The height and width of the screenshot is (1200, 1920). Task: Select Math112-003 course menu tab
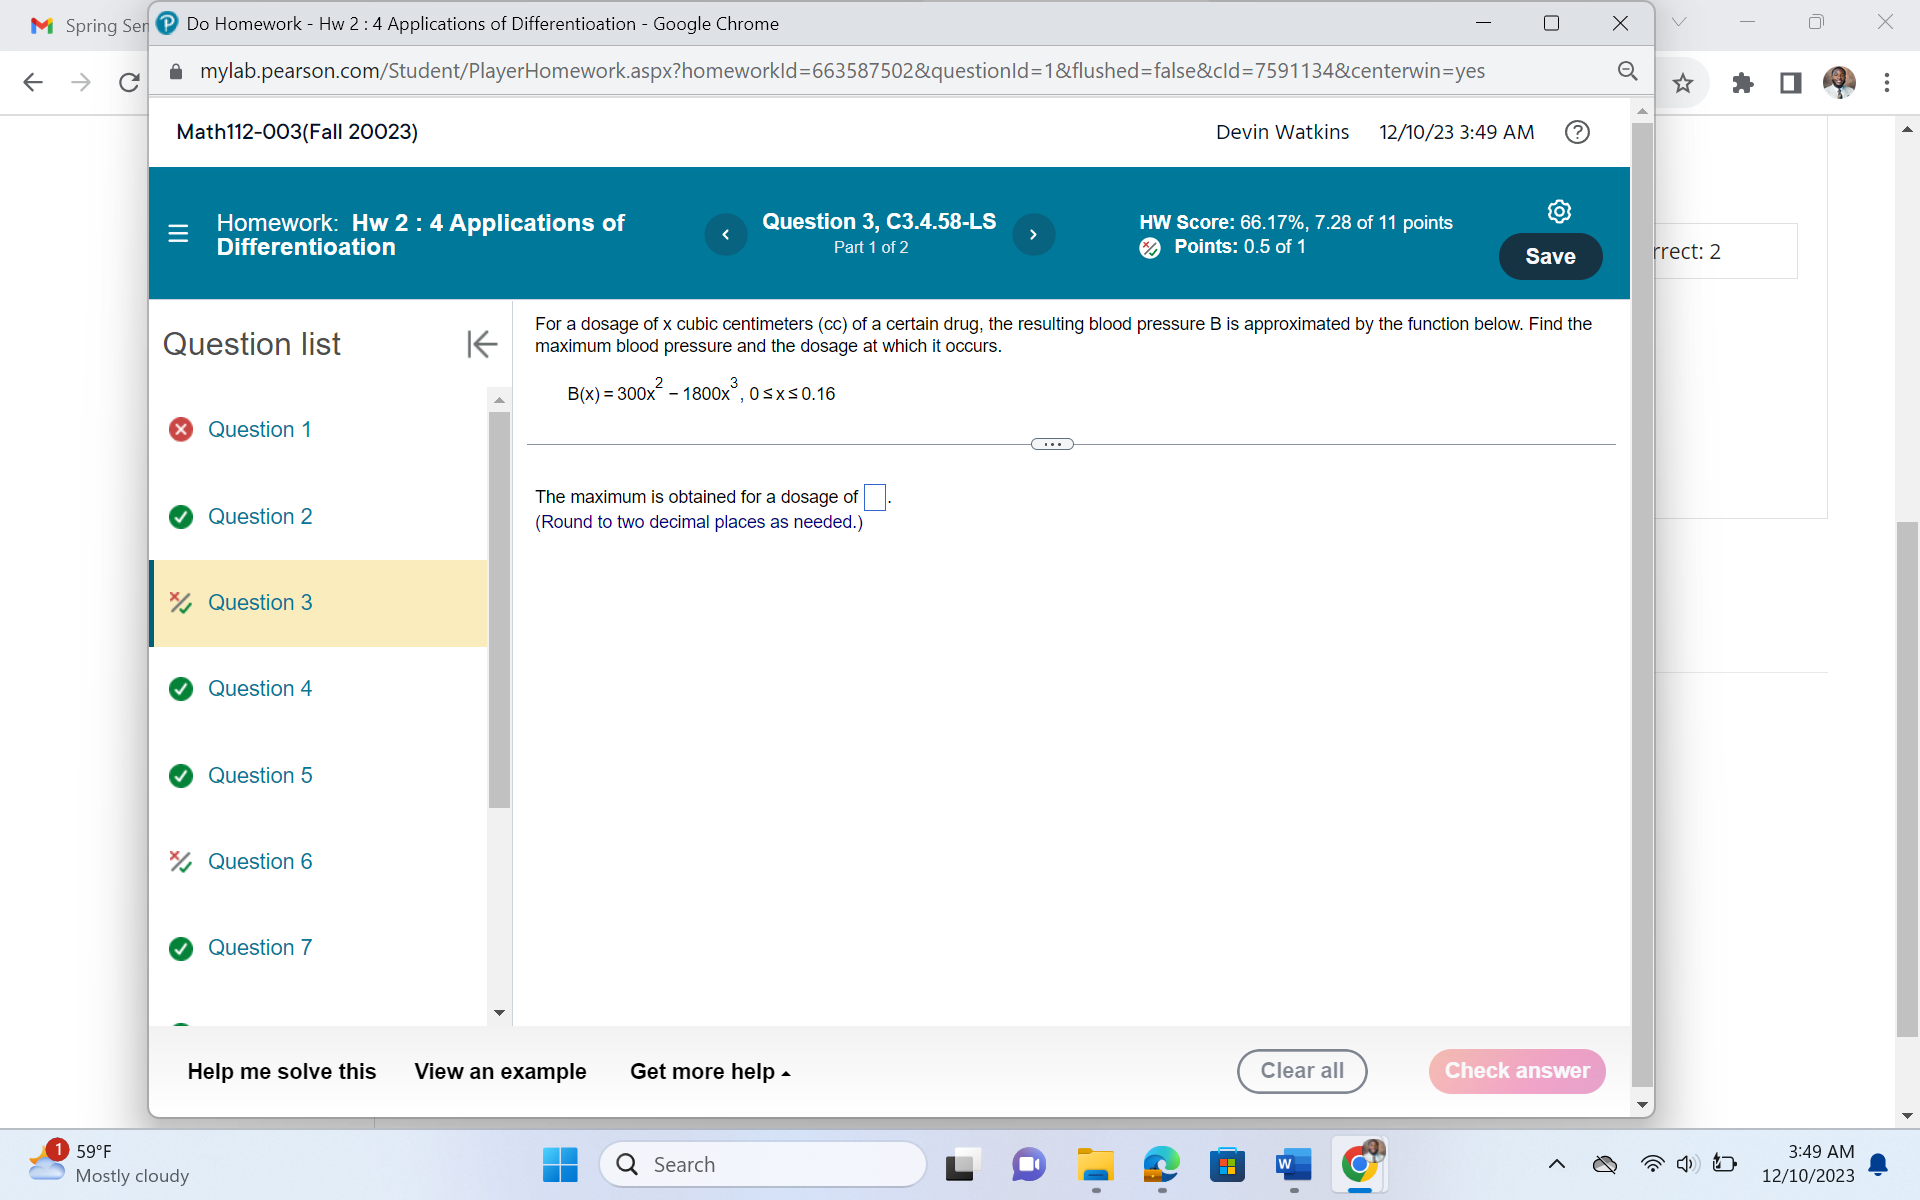click(297, 131)
